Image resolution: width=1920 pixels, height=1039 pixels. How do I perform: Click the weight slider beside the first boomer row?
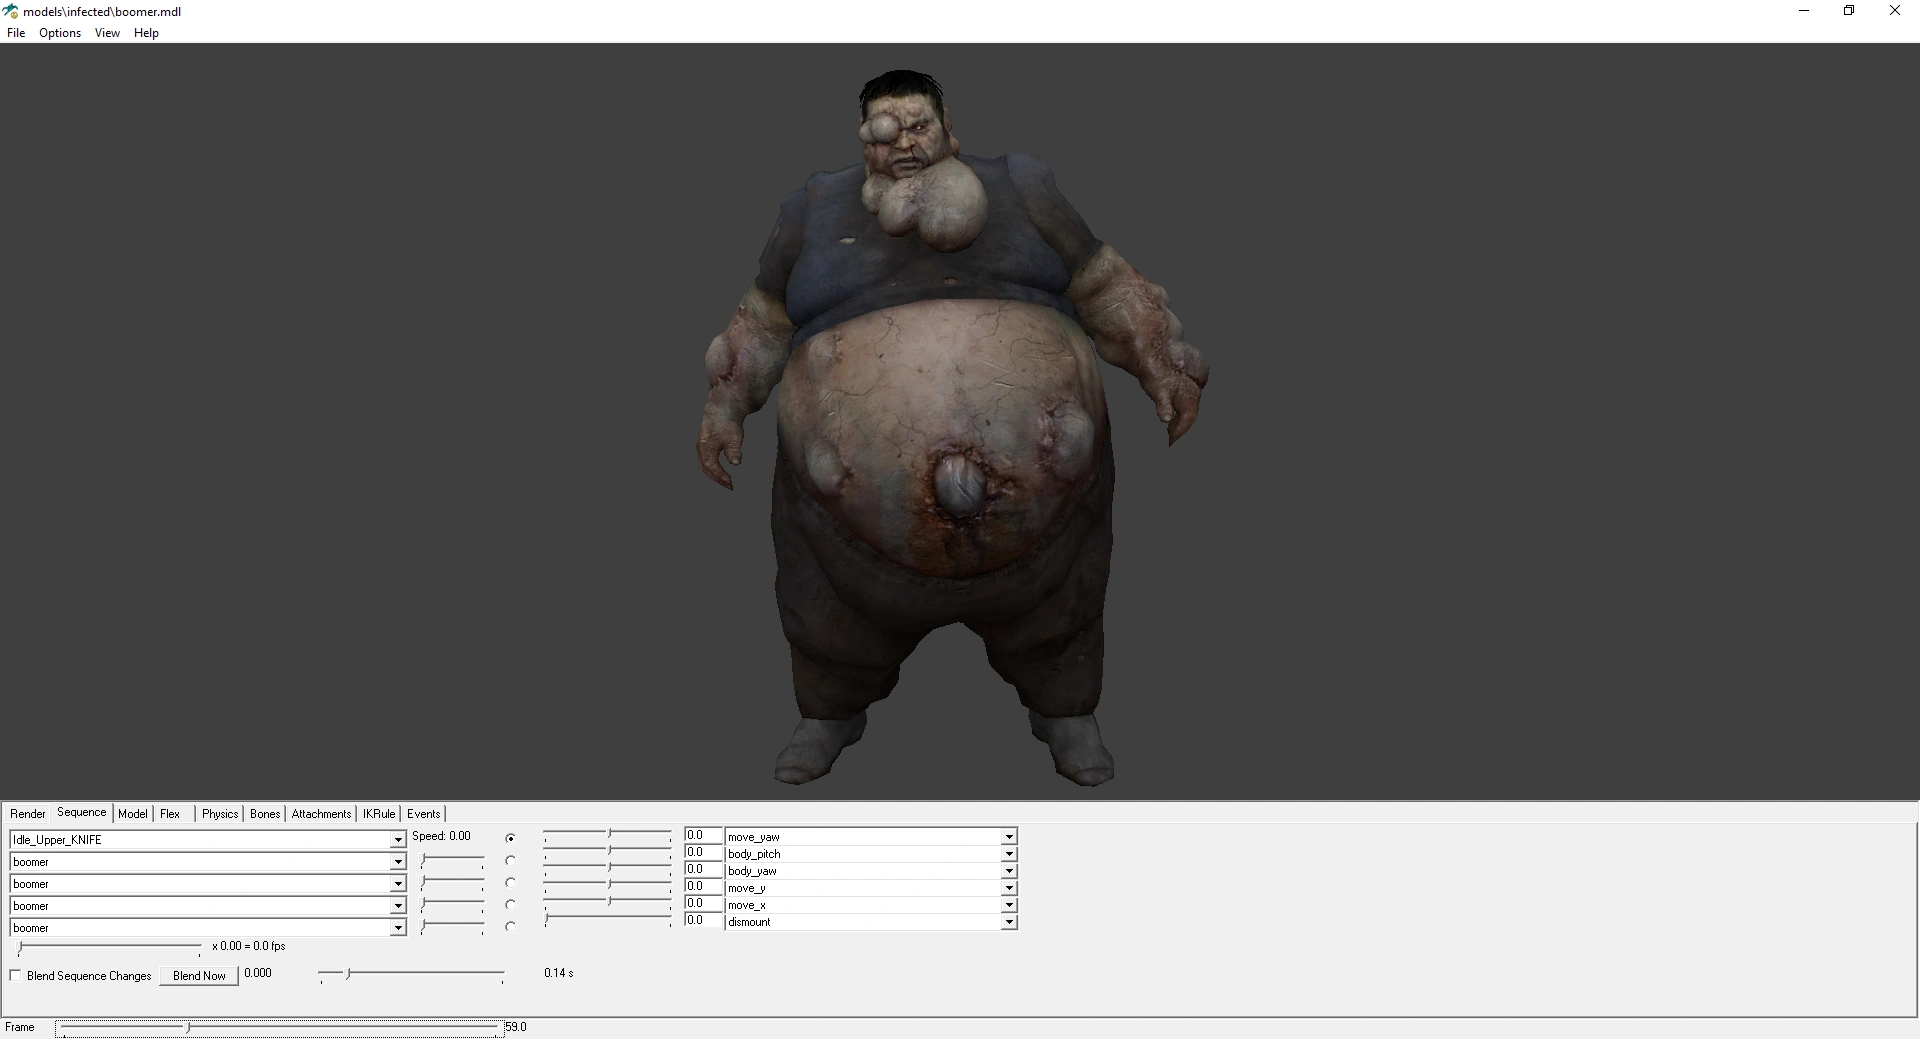point(453,862)
